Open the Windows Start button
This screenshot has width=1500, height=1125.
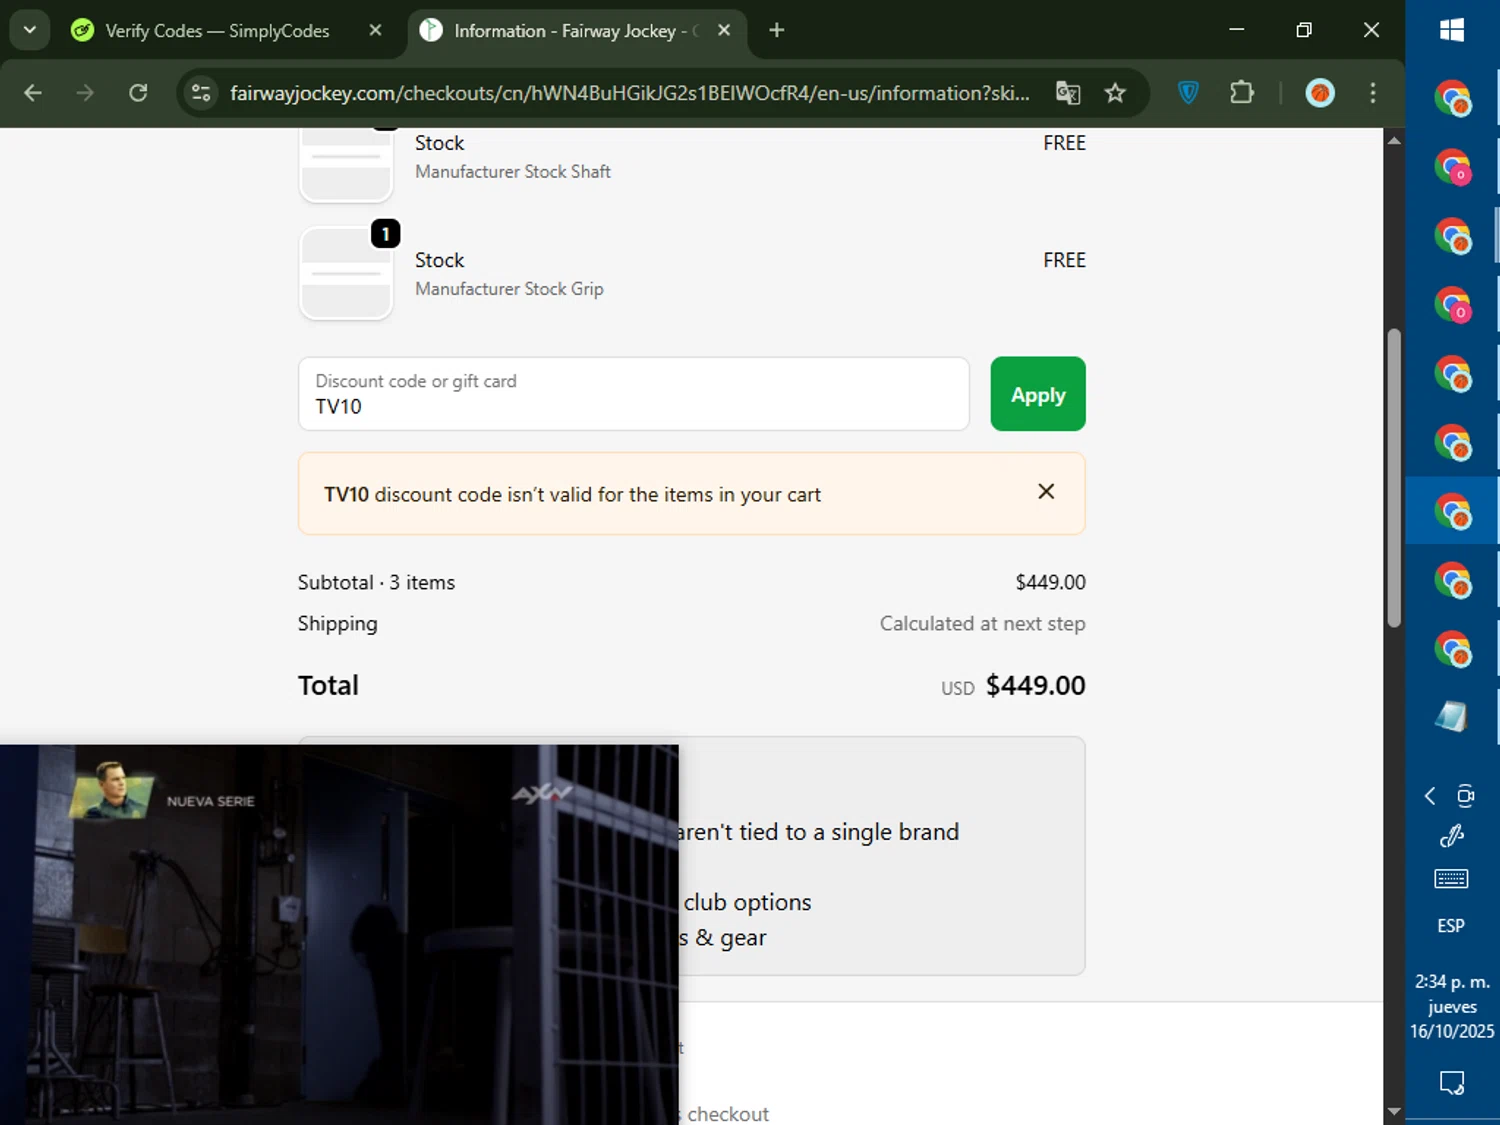[x=1452, y=31]
